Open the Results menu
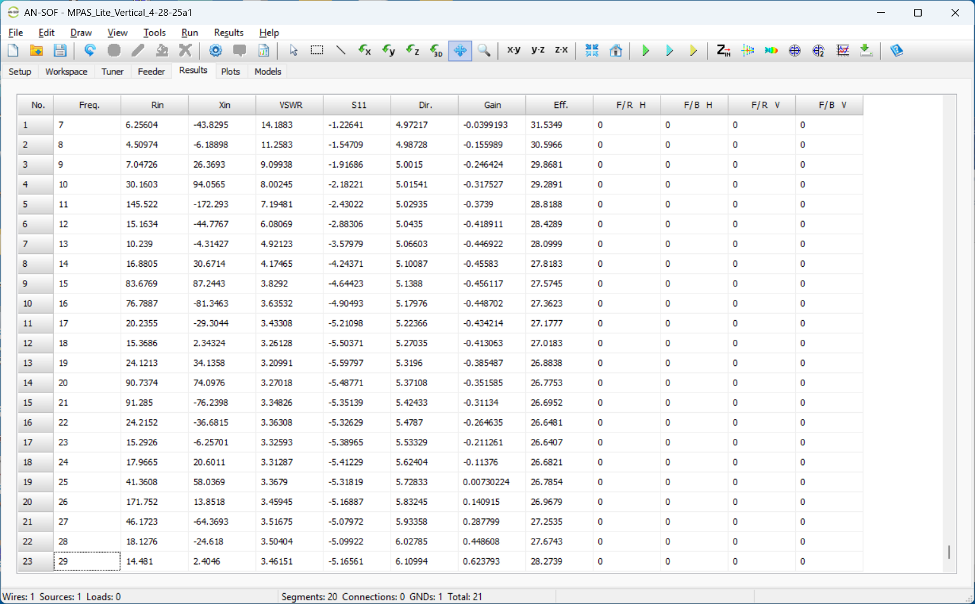The width and height of the screenshot is (977, 604). tap(229, 32)
